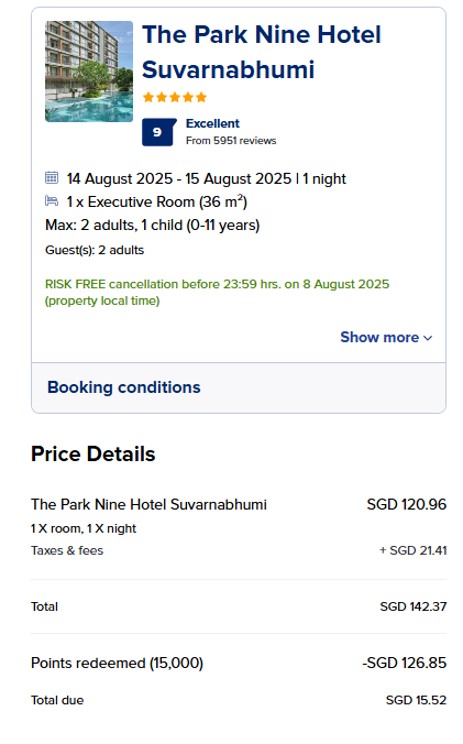Click From 5951 reviews text
The image size is (463, 744).
click(231, 140)
